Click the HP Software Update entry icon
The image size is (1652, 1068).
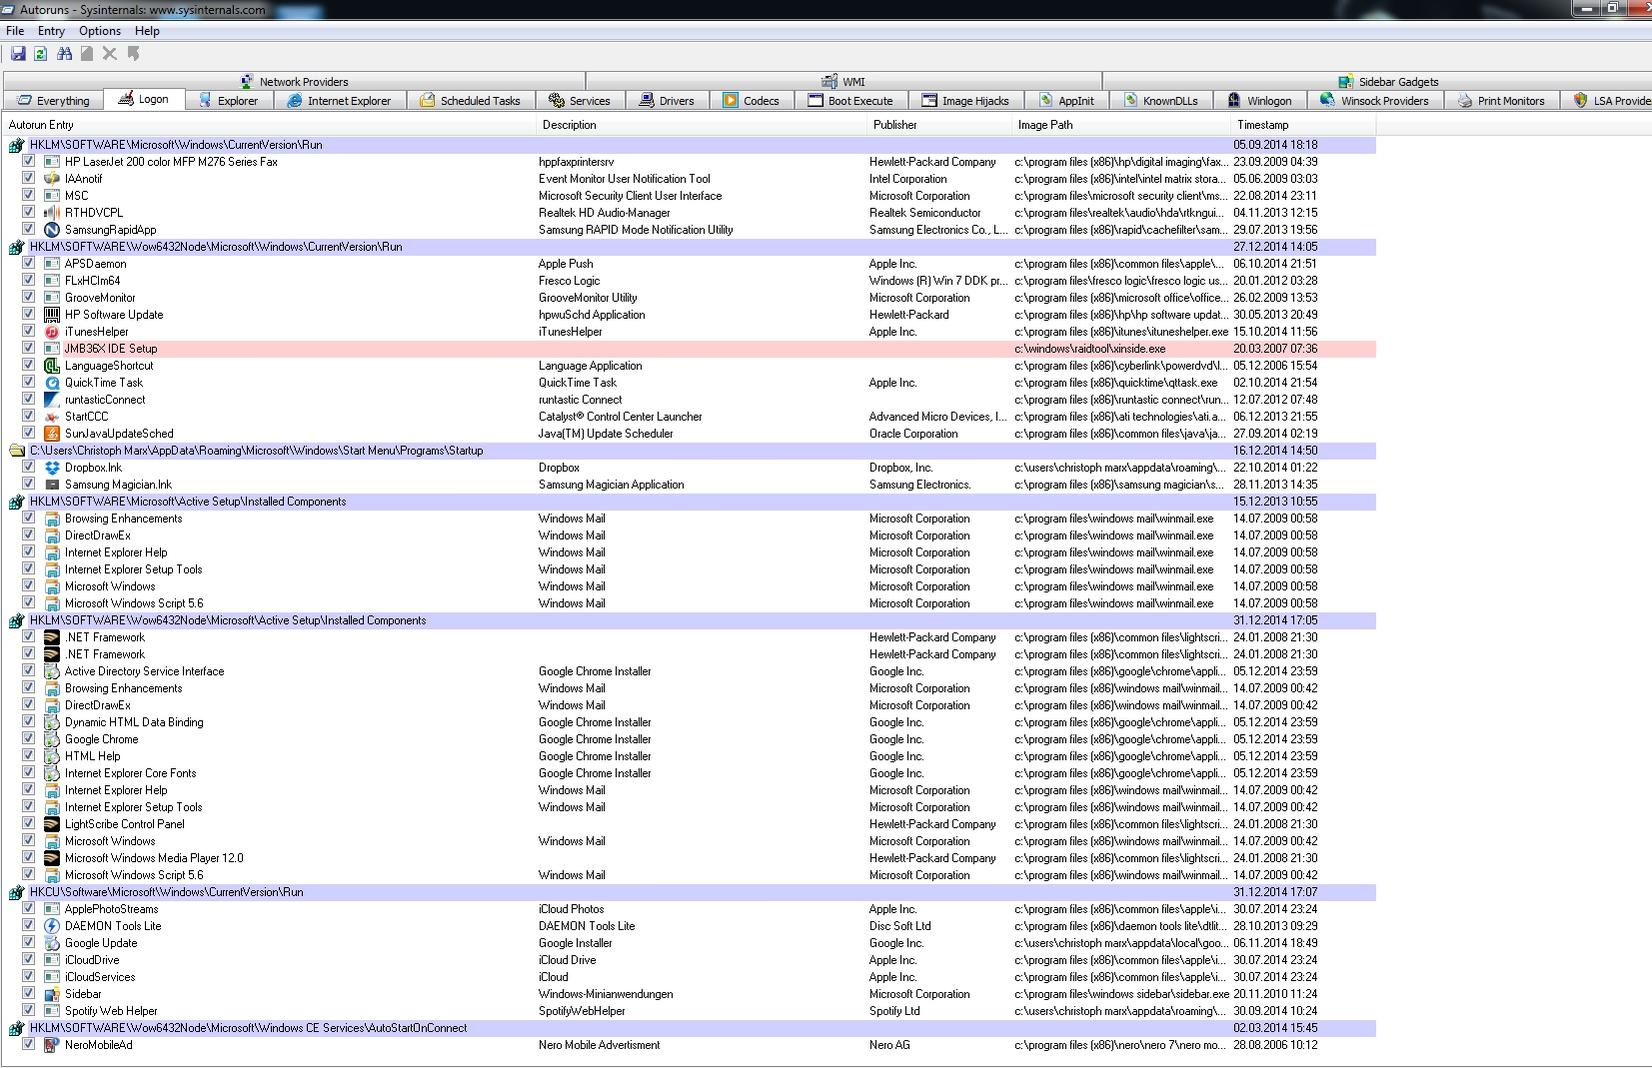(x=52, y=315)
